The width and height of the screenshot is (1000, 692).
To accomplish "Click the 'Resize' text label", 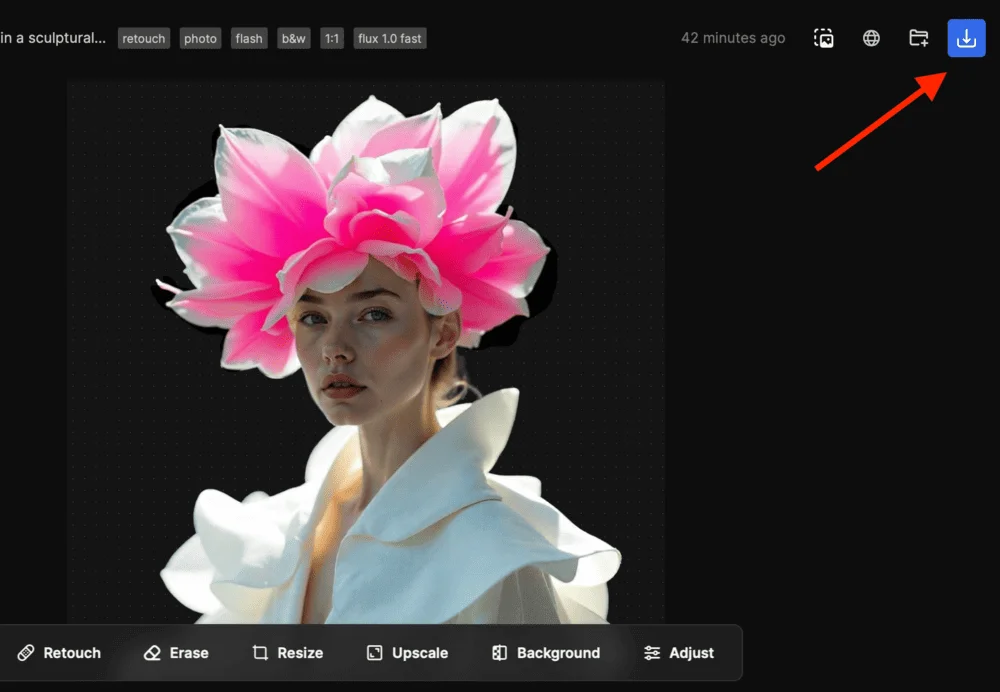I will (300, 653).
